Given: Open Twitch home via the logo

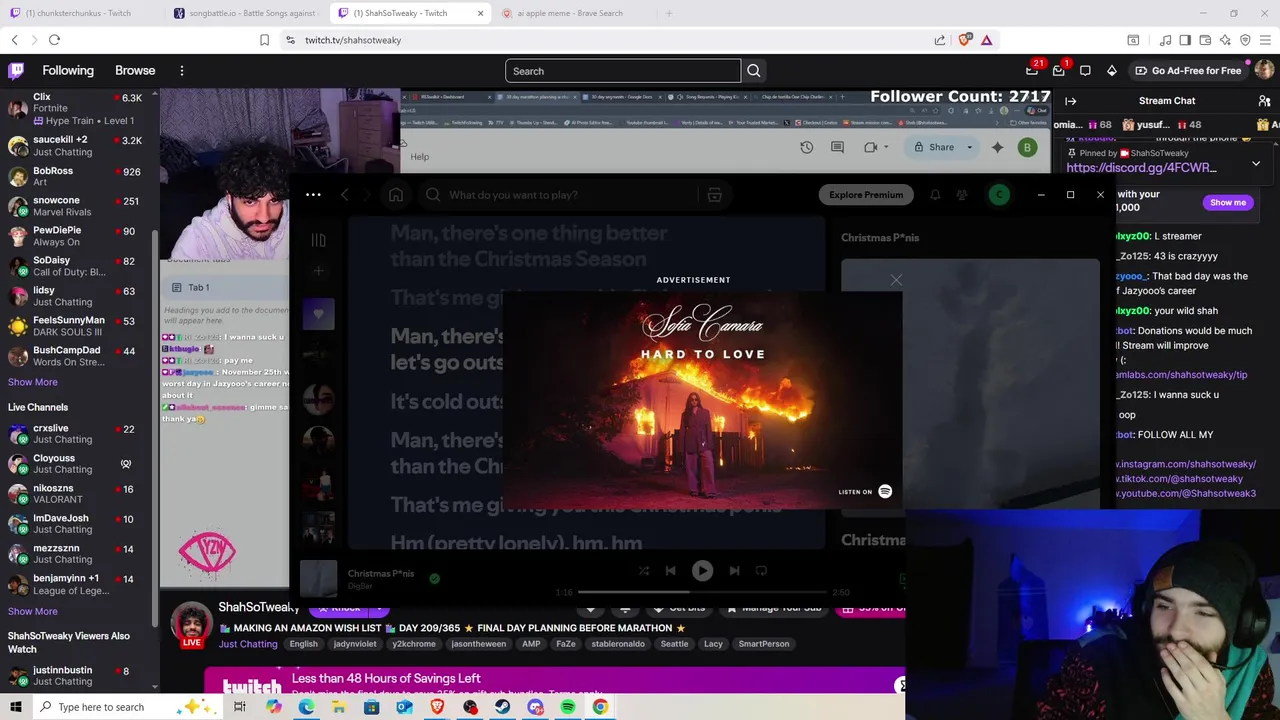Looking at the screenshot, I should [x=16, y=71].
